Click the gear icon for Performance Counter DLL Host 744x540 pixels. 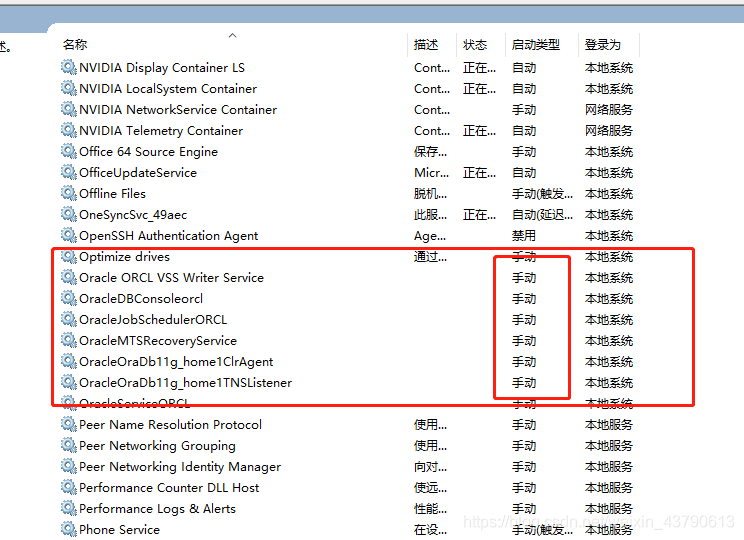click(69, 487)
